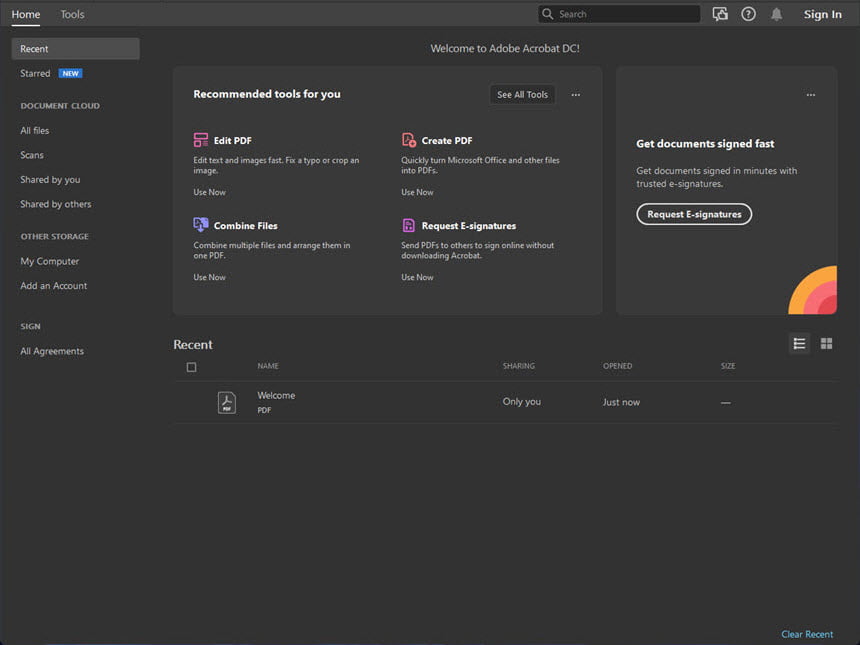Viewport: 860px width, 645px height.
Task: Open the Create PDF tool icon
Action: [409, 140]
